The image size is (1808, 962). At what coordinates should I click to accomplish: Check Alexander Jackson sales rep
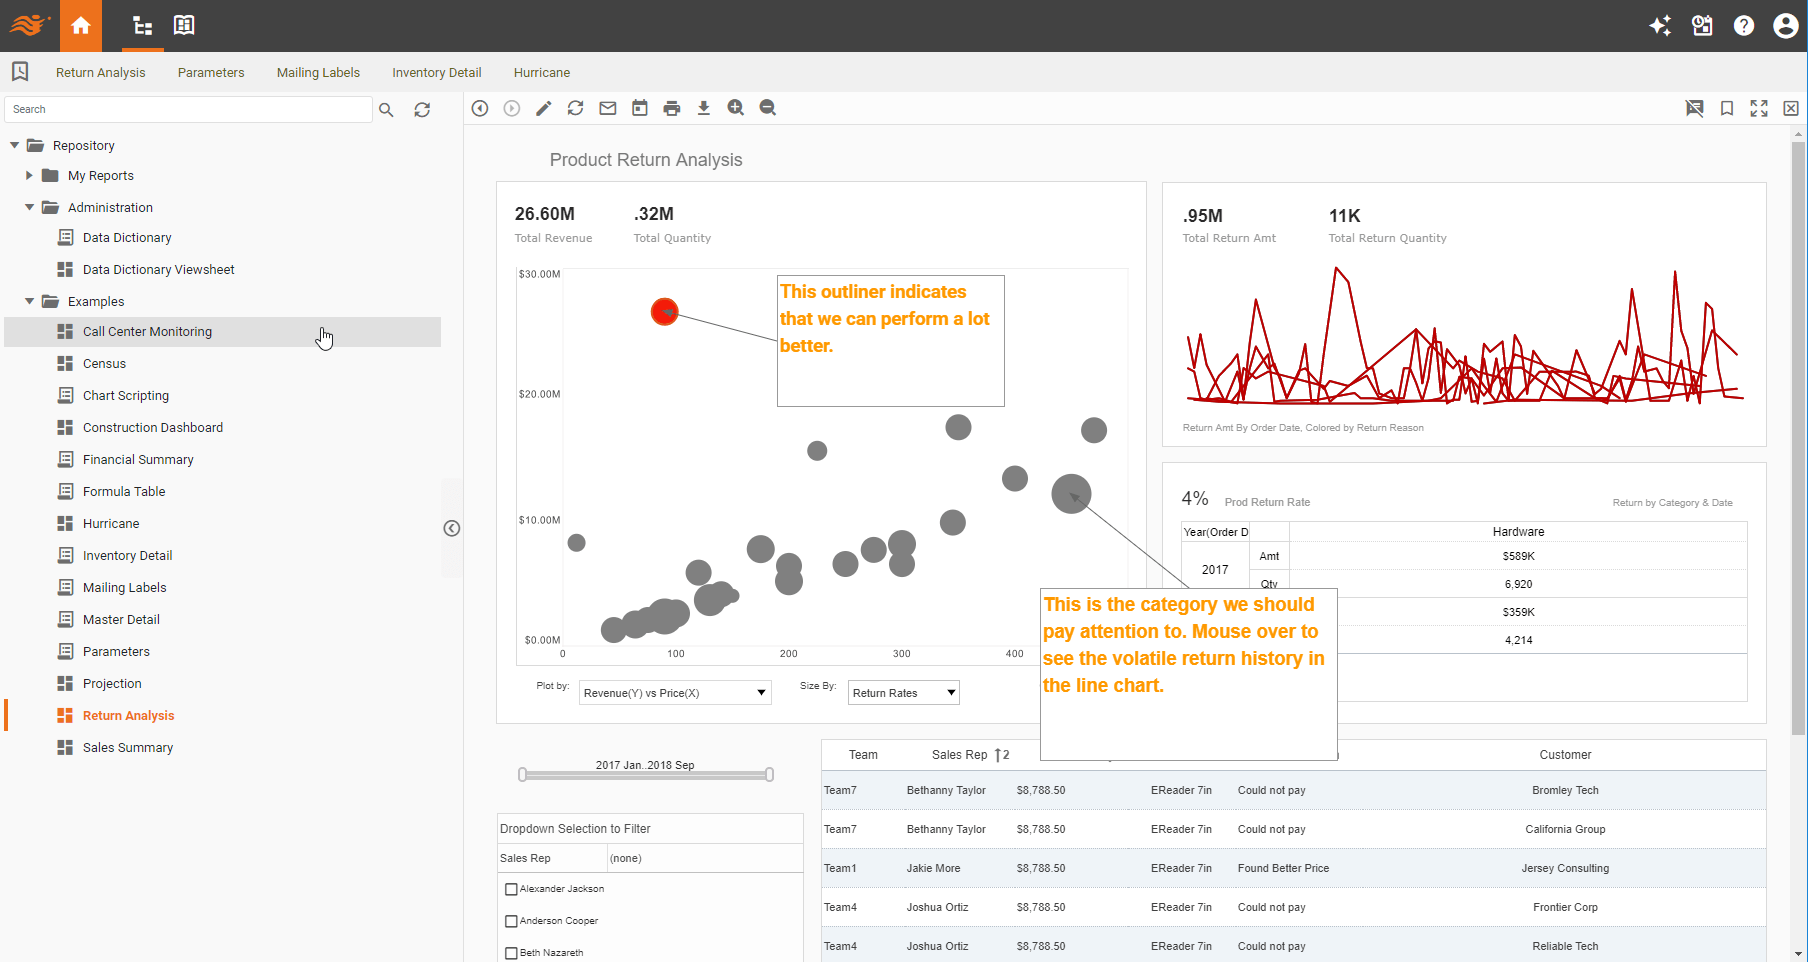click(511, 889)
